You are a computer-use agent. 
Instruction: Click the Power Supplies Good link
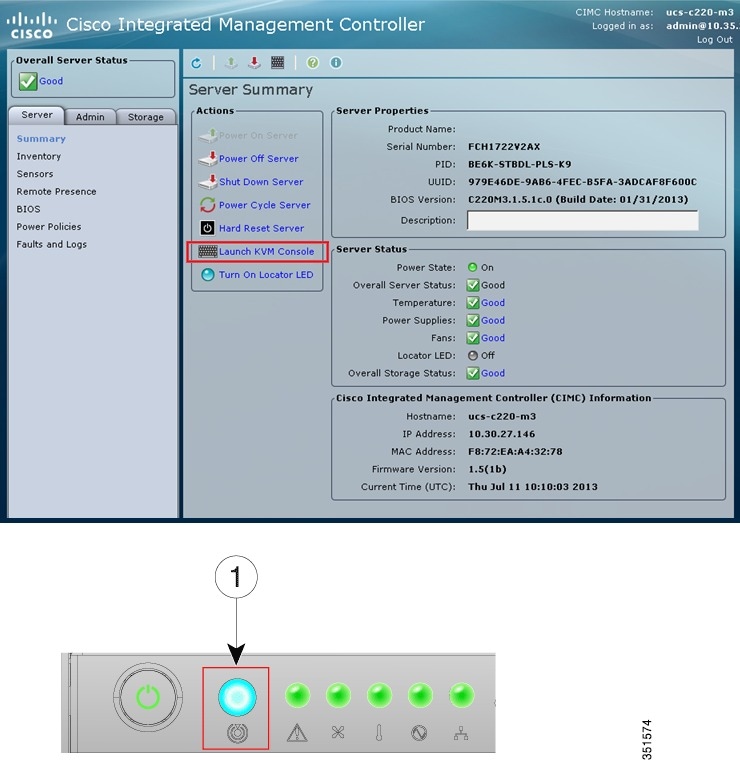[493, 320]
